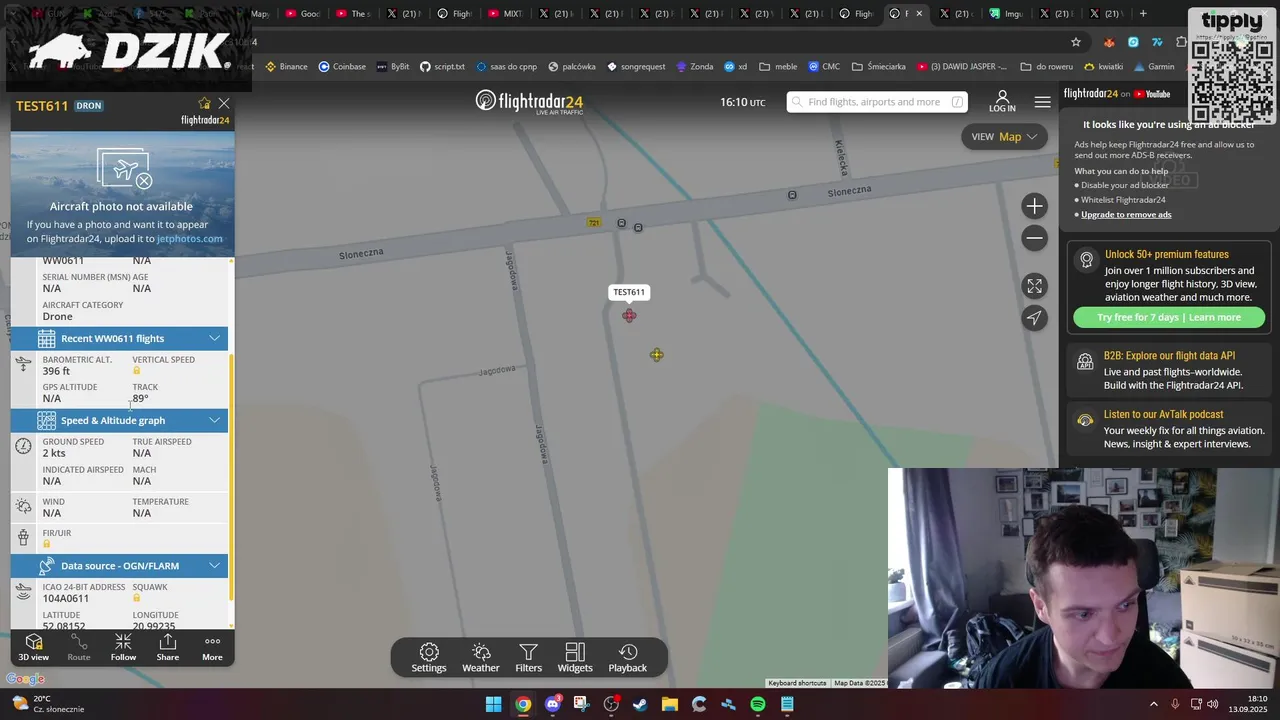
Task: Switch to the Imgur browser tab
Action: 1005,14
